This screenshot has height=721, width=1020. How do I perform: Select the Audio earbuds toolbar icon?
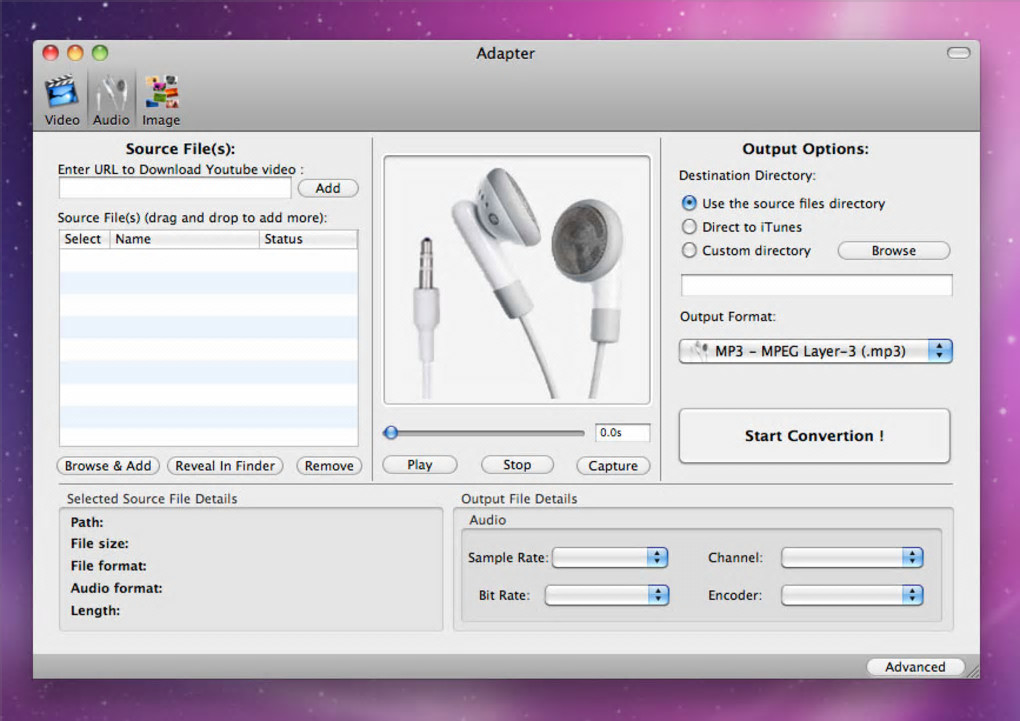coord(111,100)
